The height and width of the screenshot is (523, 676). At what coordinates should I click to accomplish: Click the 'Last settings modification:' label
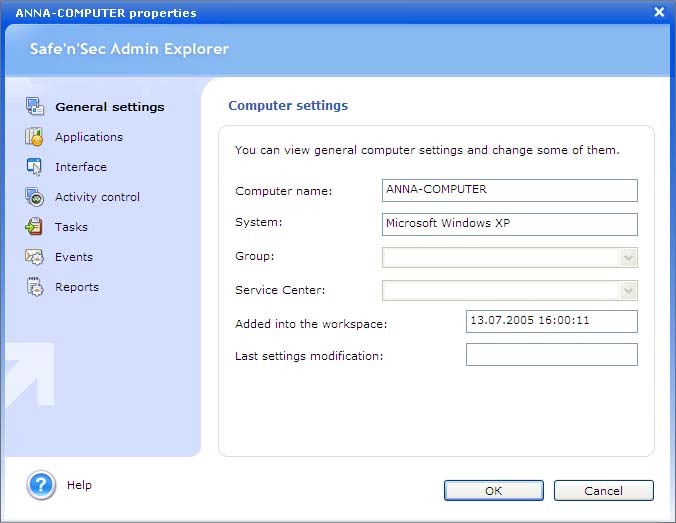pos(309,356)
